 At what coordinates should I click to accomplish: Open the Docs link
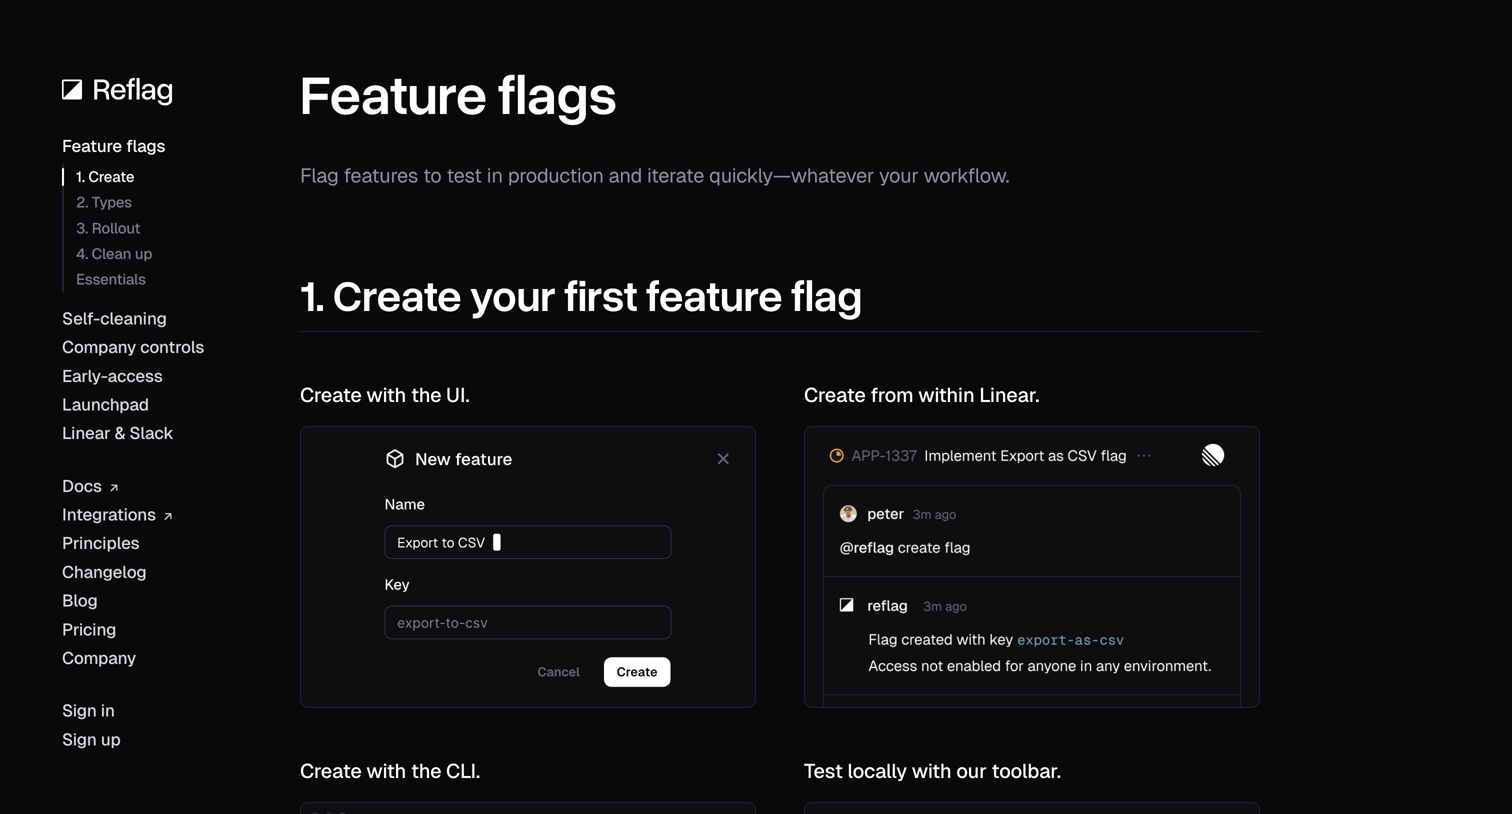point(82,486)
